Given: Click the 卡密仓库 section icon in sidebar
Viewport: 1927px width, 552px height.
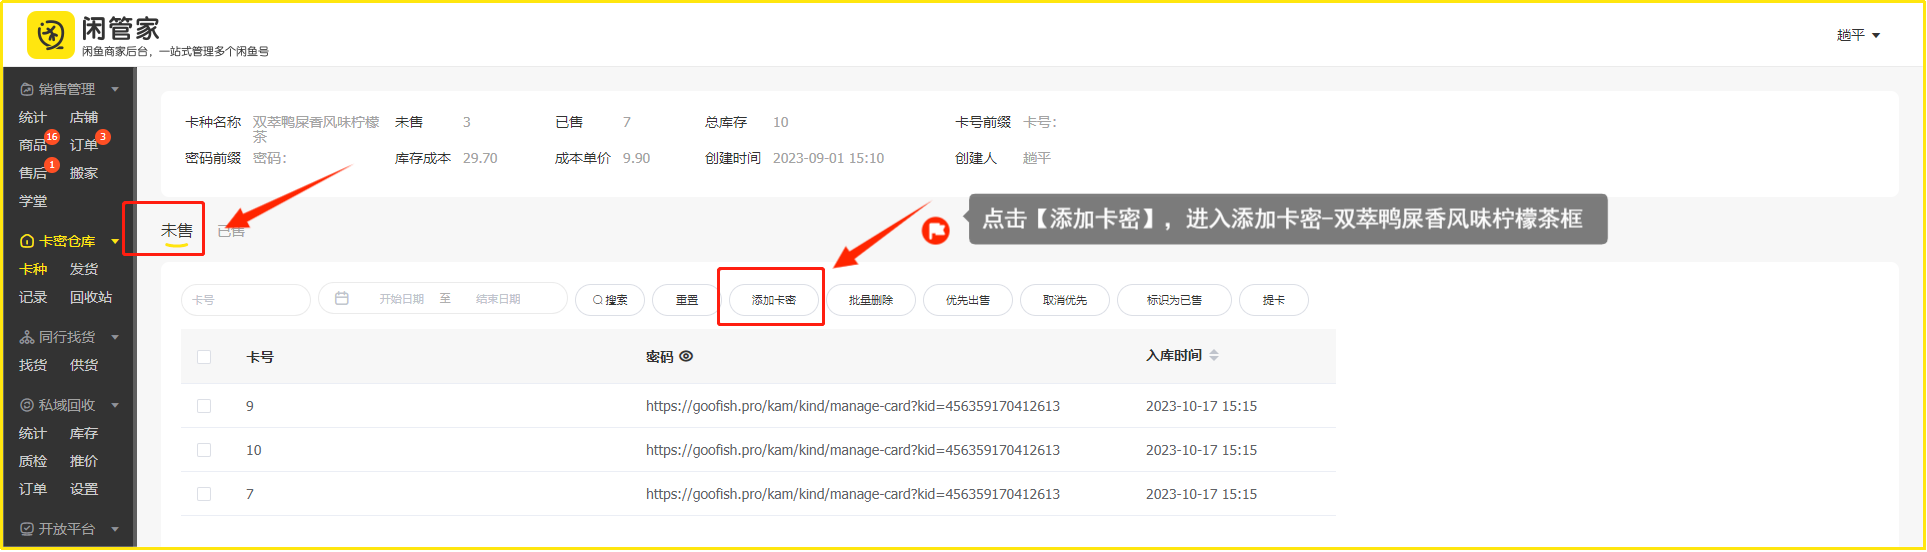Looking at the screenshot, I should pyautogui.click(x=27, y=241).
